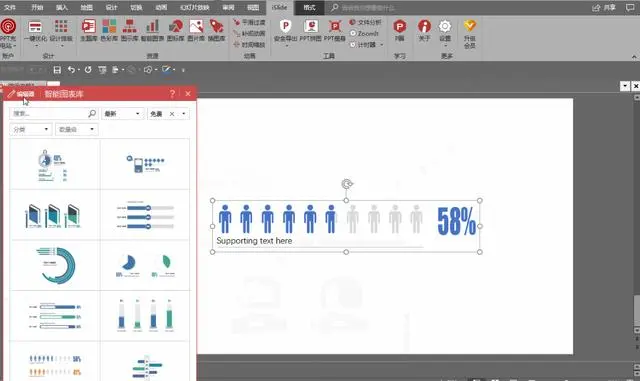The width and height of the screenshot is (640, 381).
Task: Run the 文件分析 file analysis tool
Action: [x=365, y=22]
